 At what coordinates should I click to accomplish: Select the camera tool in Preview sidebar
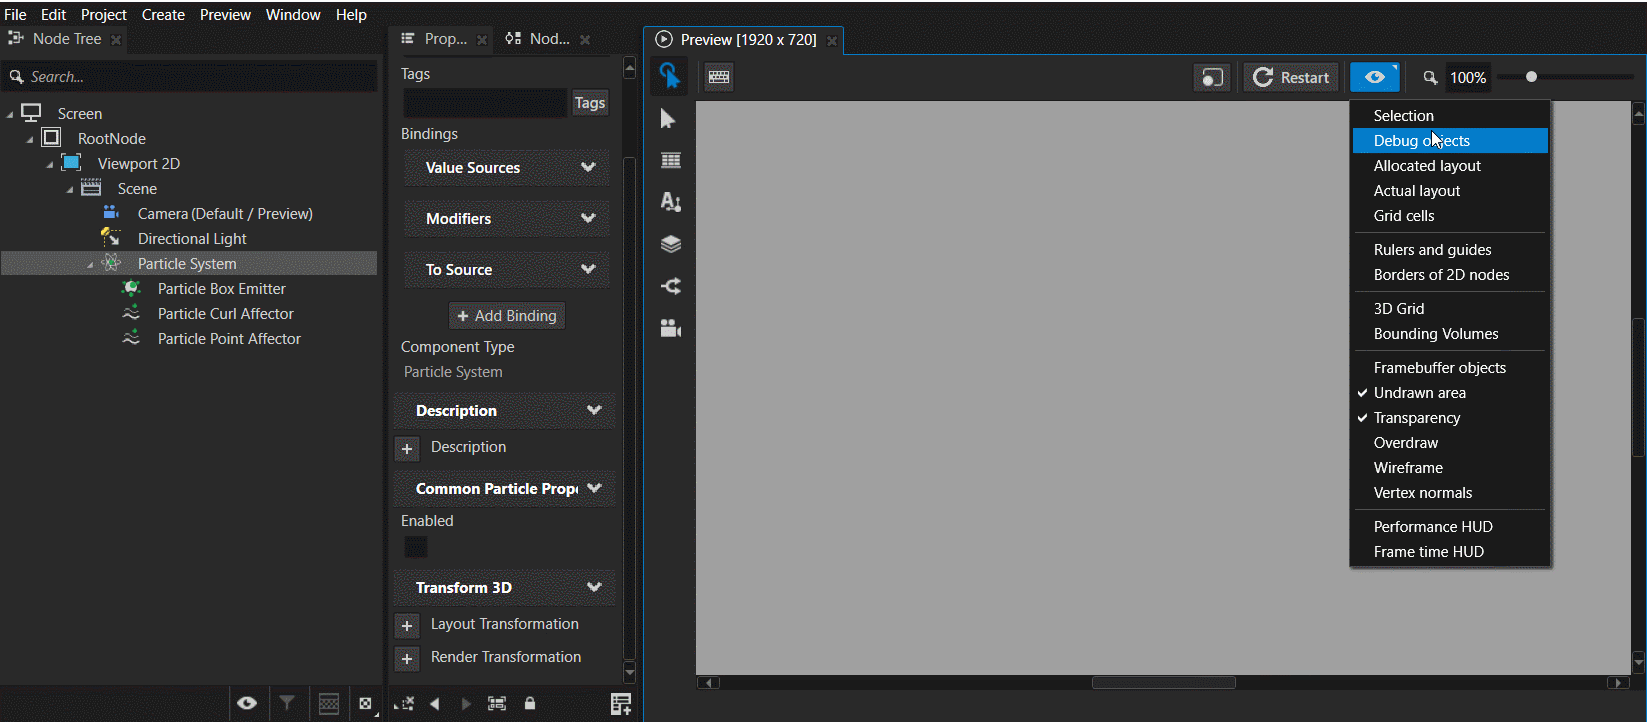(x=671, y=328)
